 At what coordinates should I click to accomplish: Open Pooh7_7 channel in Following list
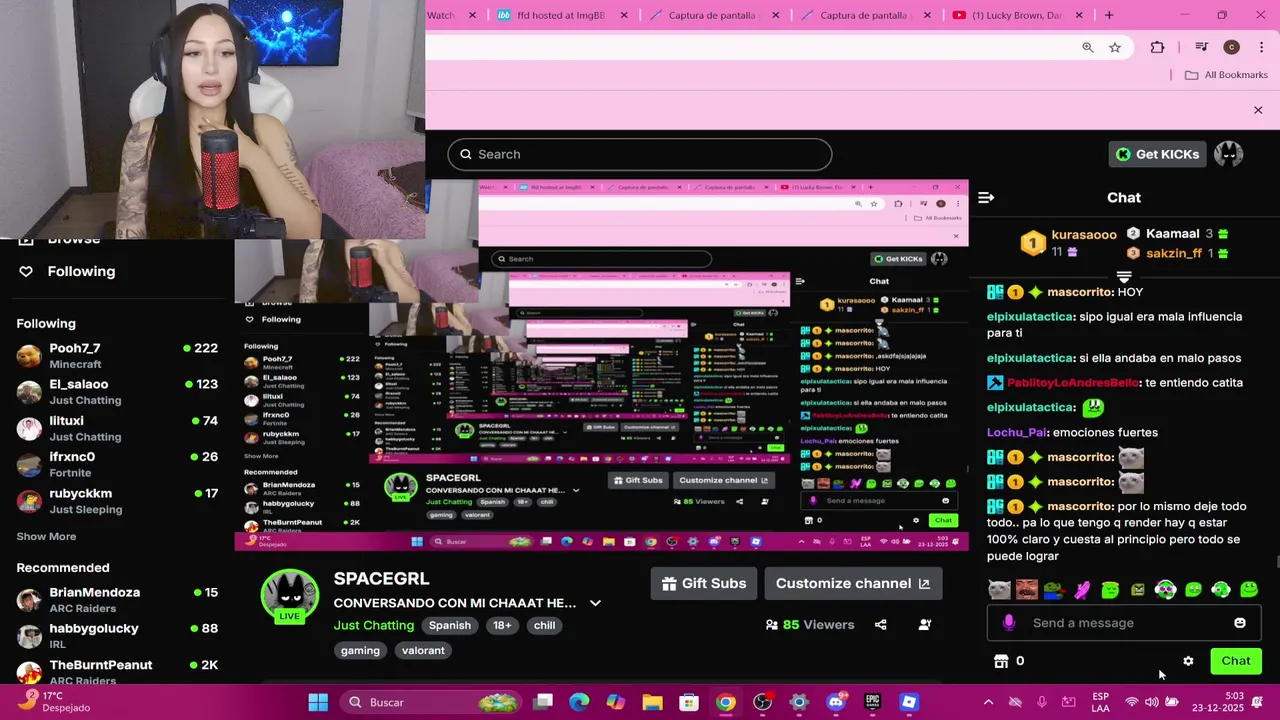click(117, 356)
